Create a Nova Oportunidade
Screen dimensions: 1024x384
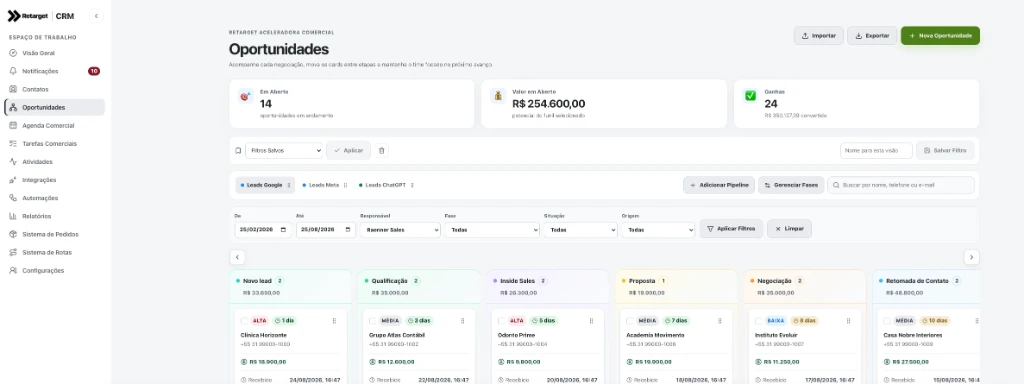coord(940,36)
